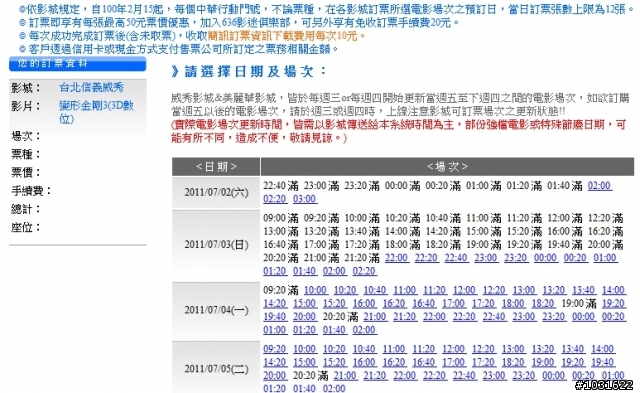
Task: Click the 02:00 showtime on 2011/07/04
Action: tap(364, 330)
